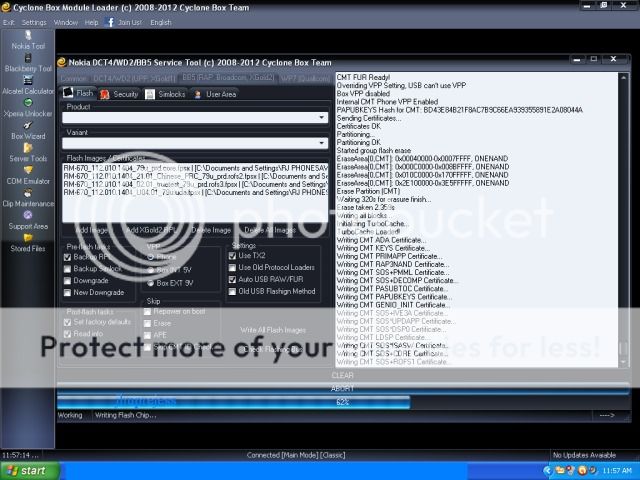640x480 pixels.
Task: Enable the Backup Simlock checkbox
Action: point(68,269)
